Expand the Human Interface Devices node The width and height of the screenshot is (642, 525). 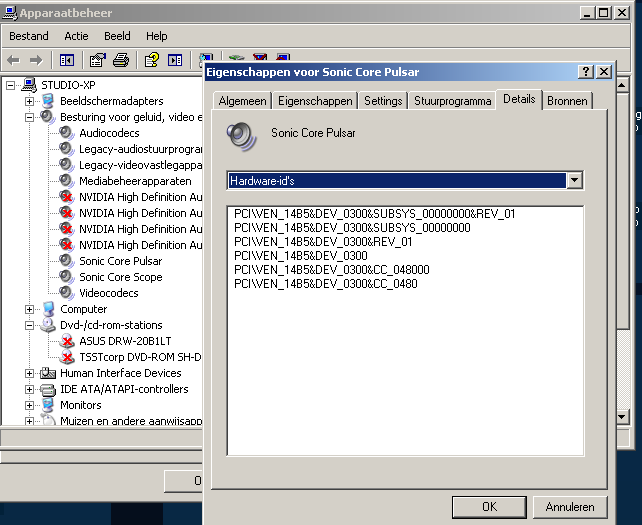tap(30, 373)
